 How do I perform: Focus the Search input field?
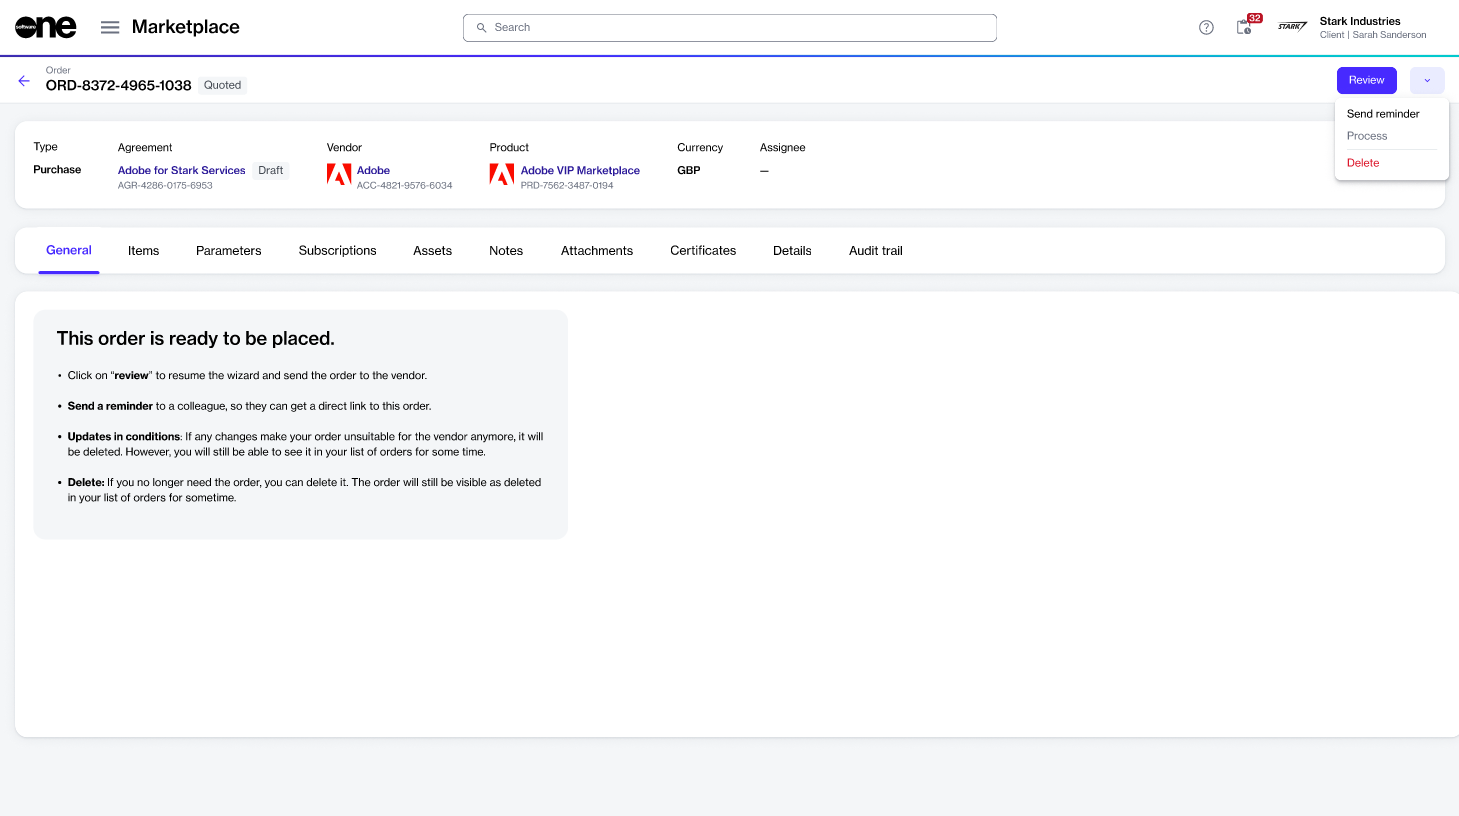[730, 28]
